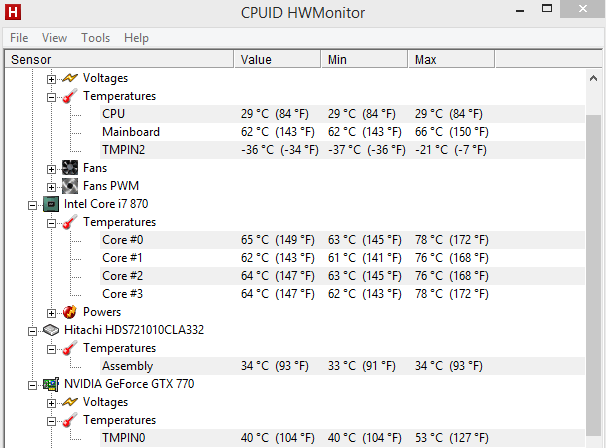606x448 pixels.
Task: Expand the NVIDIA Voltages node
Action: click(51, 403)
